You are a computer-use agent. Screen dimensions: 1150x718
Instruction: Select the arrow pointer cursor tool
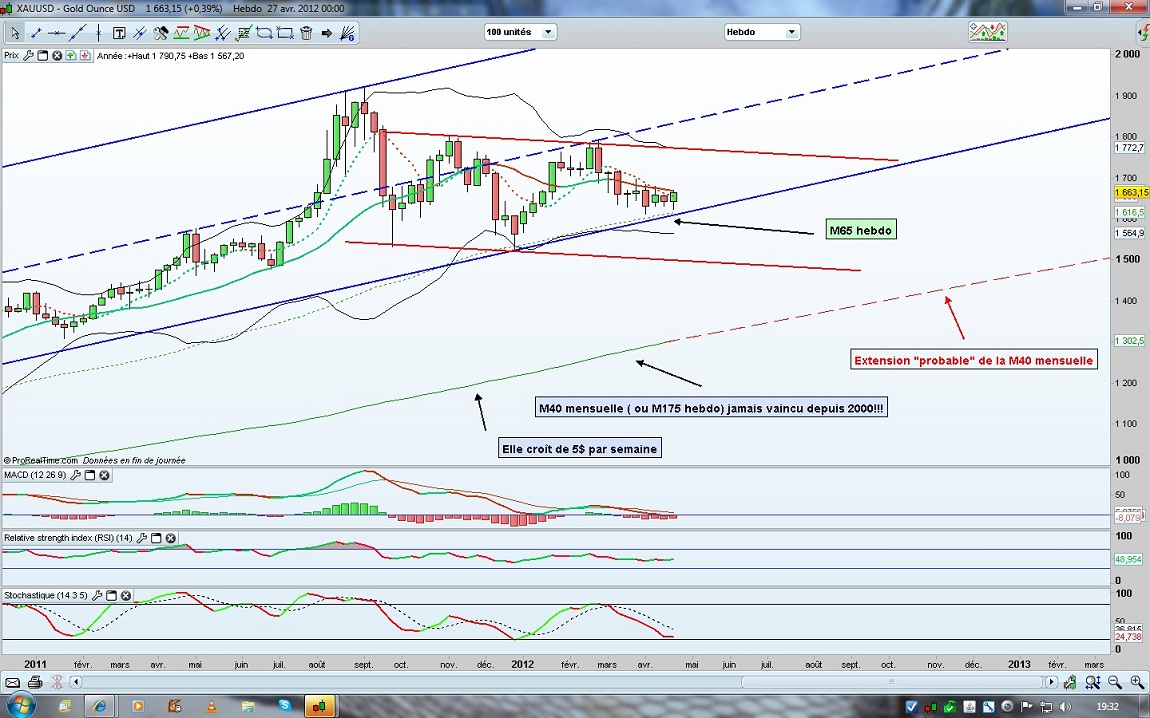(x=14, y=32)
